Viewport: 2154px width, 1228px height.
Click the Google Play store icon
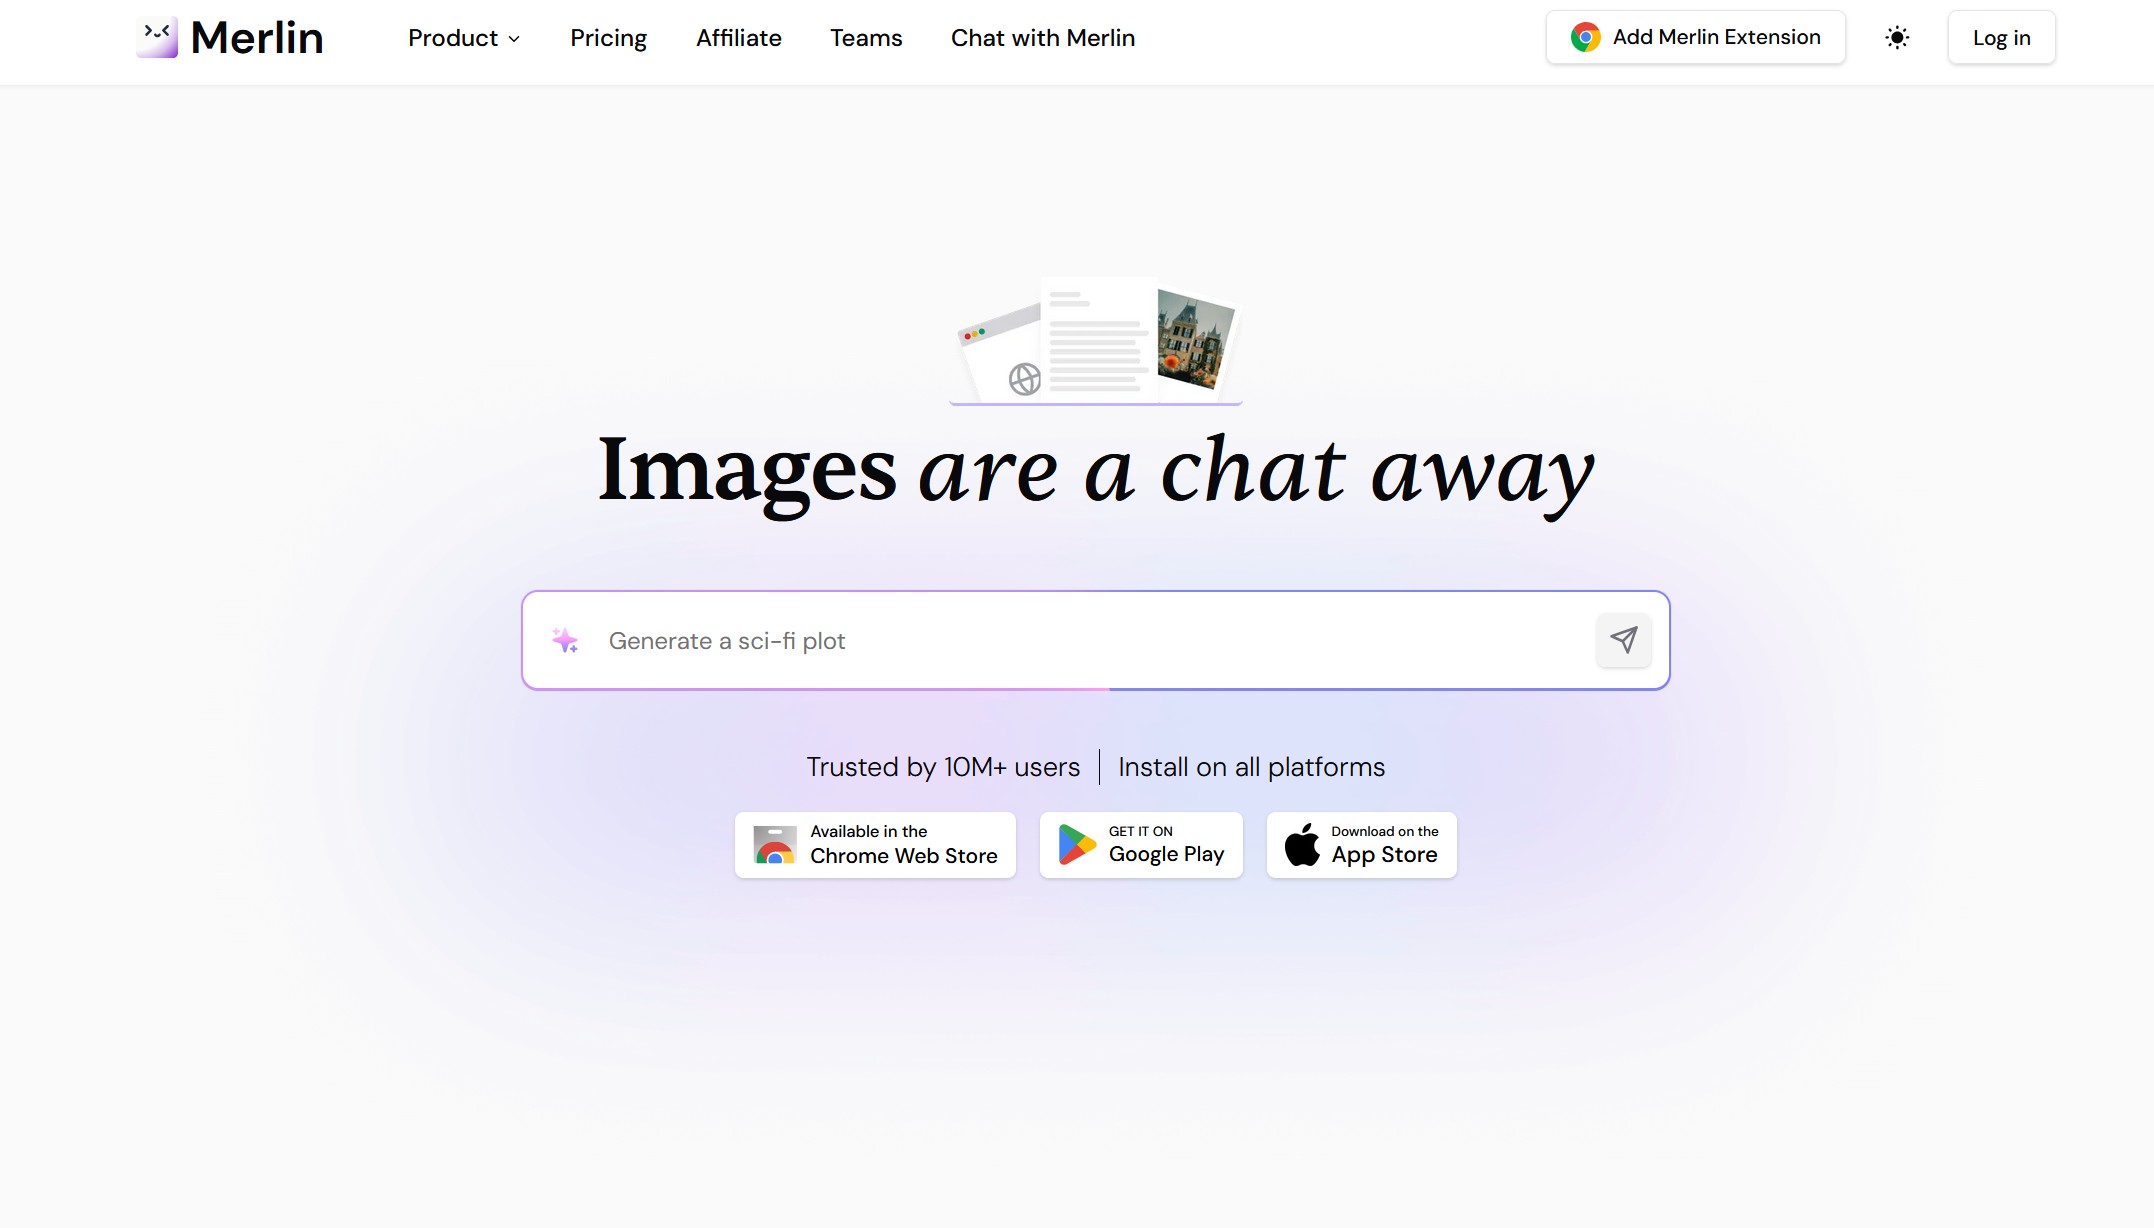(1074, 845)
